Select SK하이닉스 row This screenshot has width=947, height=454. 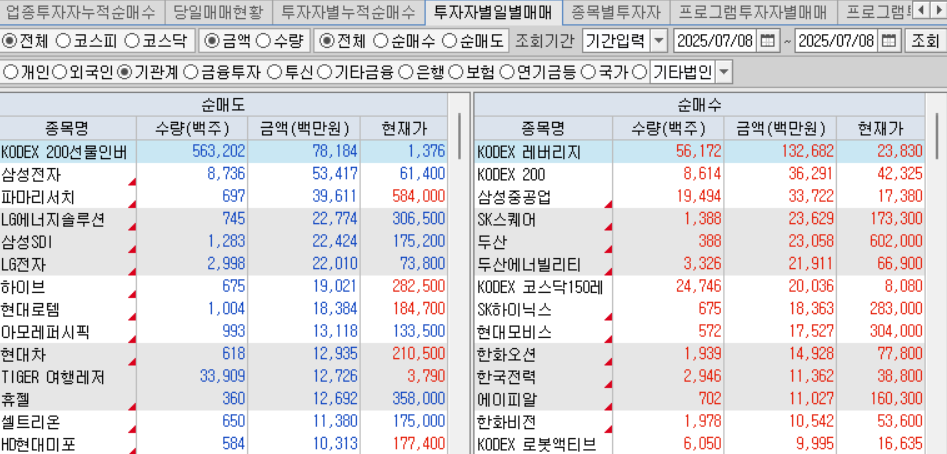coord(700,310)
